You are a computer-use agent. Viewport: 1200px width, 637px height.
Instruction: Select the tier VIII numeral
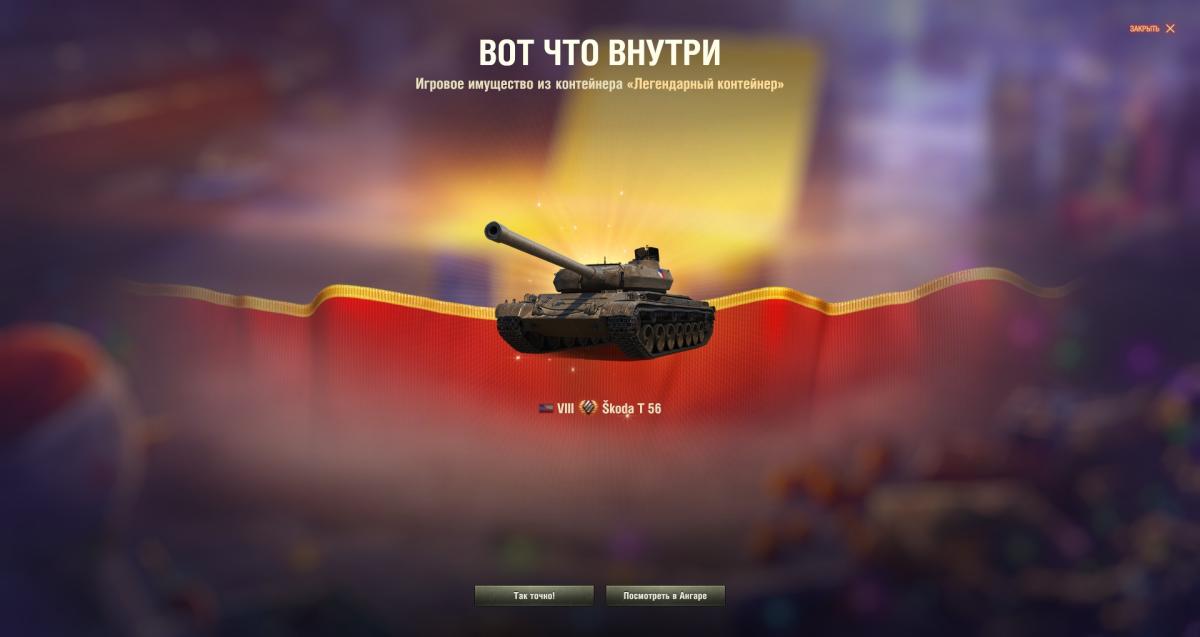[565, 408]
